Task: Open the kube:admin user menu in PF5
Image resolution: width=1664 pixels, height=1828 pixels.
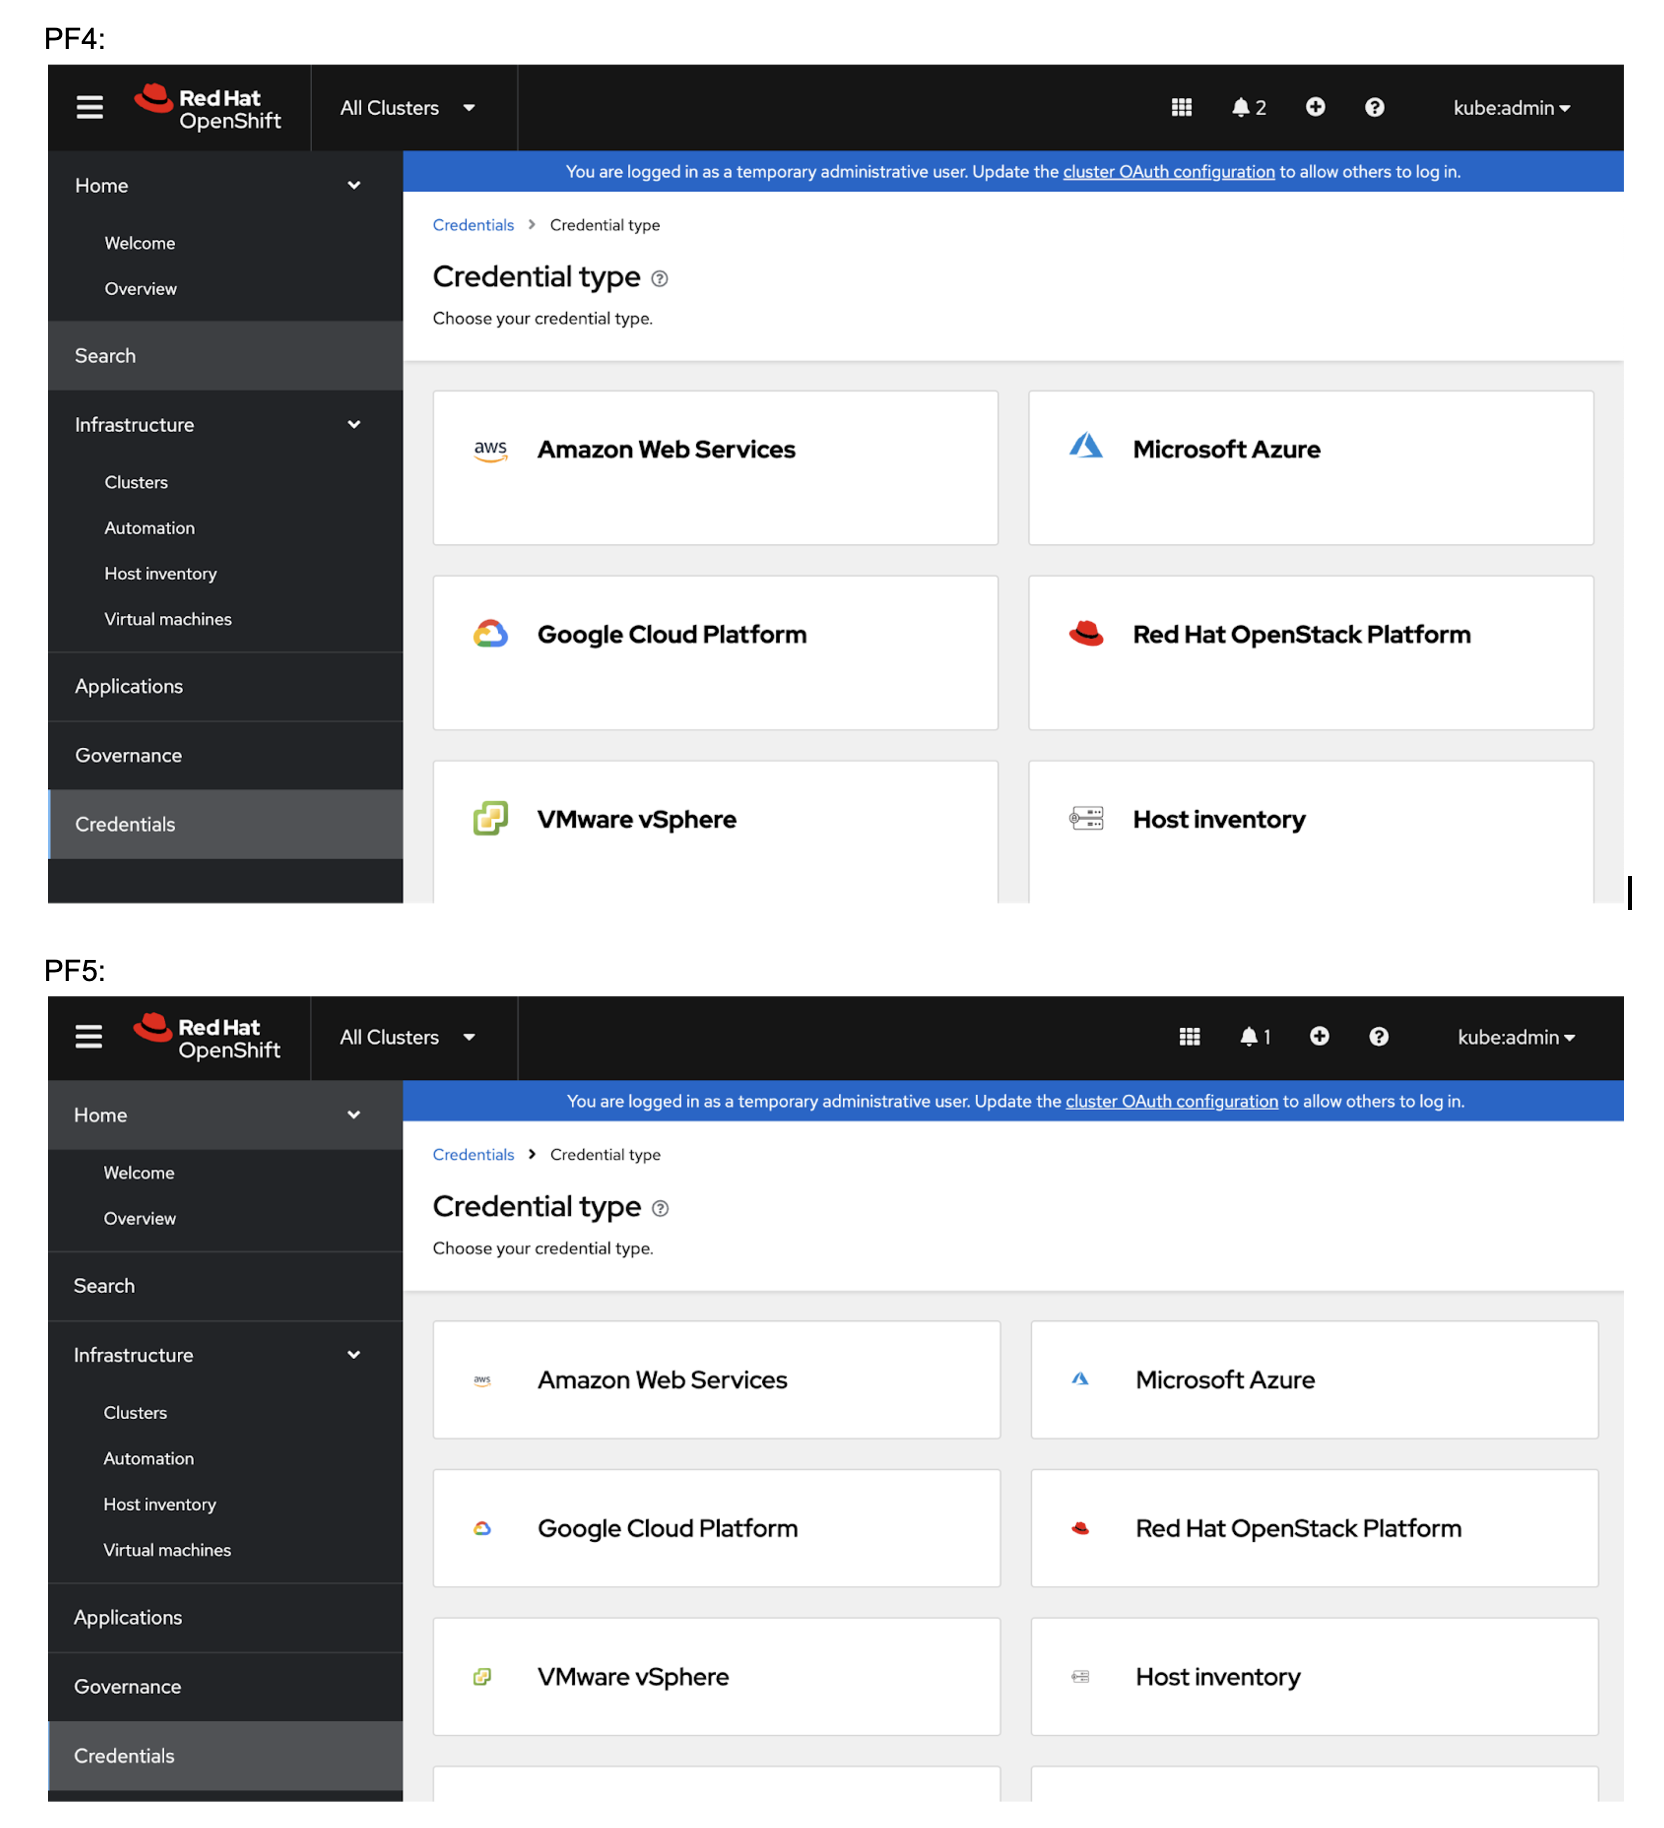Action: pos(1516,1037)
